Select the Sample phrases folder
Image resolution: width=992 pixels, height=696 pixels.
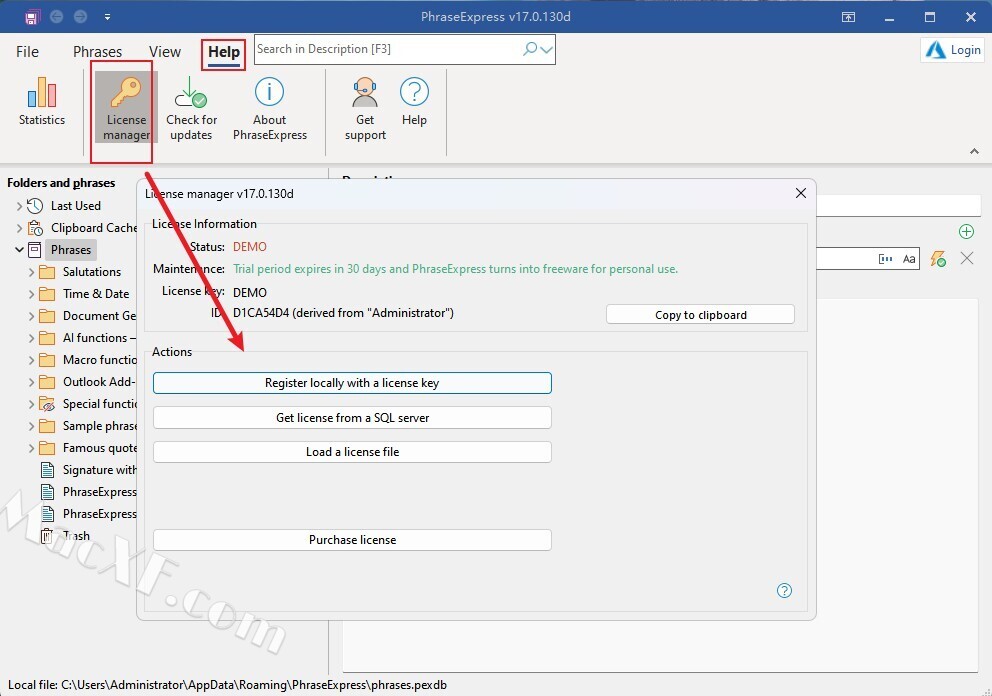(x=99, y=426)
